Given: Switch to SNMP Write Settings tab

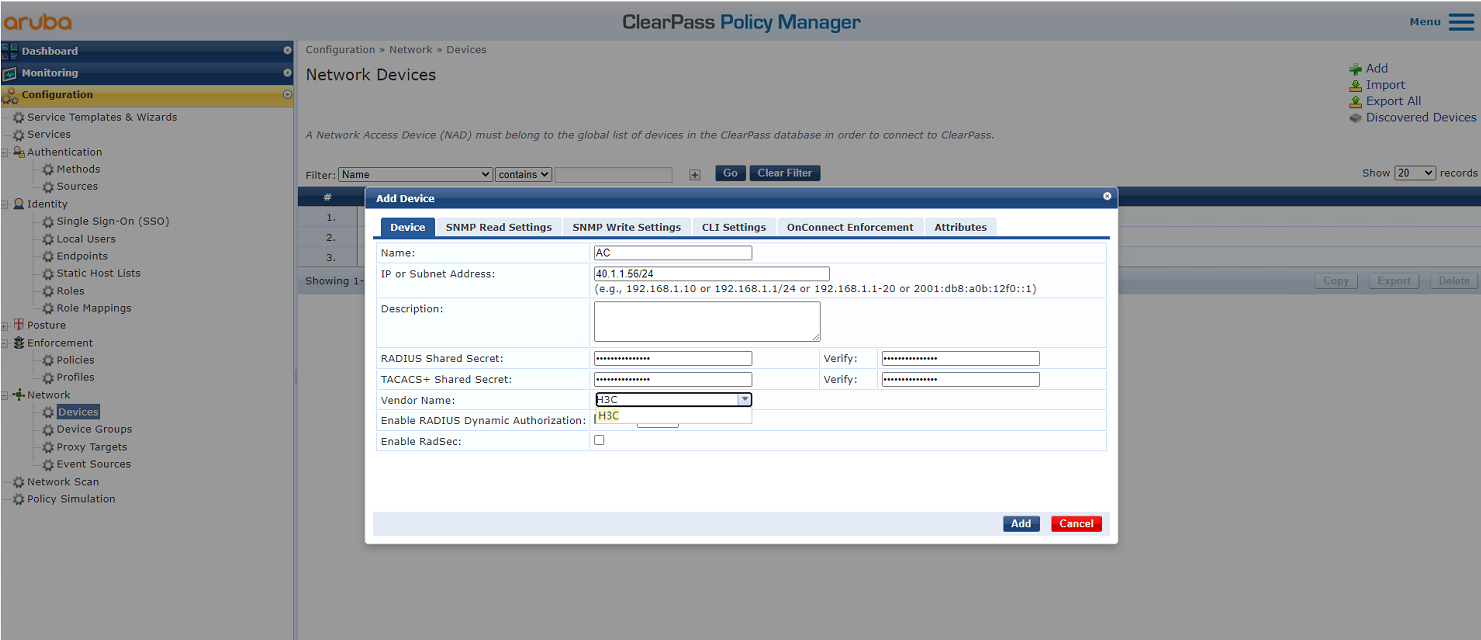Looking at the screenshot, I should pyautogui.click(x=627, y=227).
